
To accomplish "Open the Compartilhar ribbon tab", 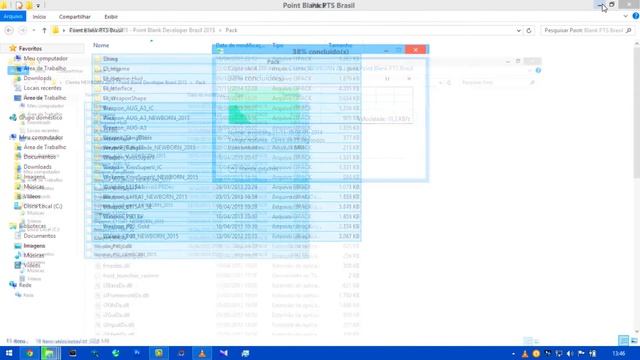I will (x=75, y=17).
